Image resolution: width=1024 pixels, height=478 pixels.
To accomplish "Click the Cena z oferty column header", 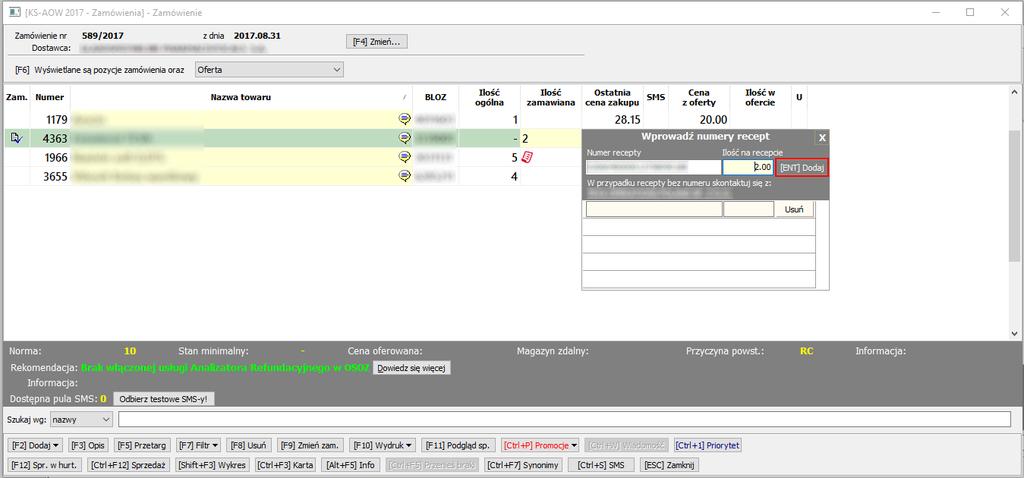I will (698, 97).
